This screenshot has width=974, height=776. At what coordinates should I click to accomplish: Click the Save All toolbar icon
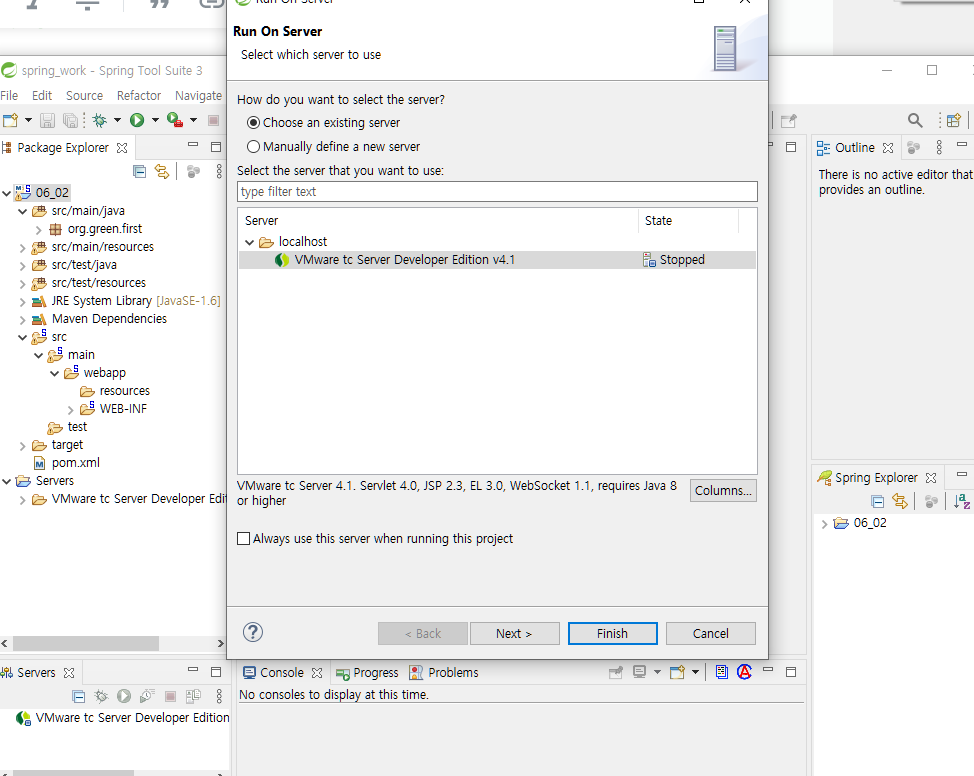point(71,120)
